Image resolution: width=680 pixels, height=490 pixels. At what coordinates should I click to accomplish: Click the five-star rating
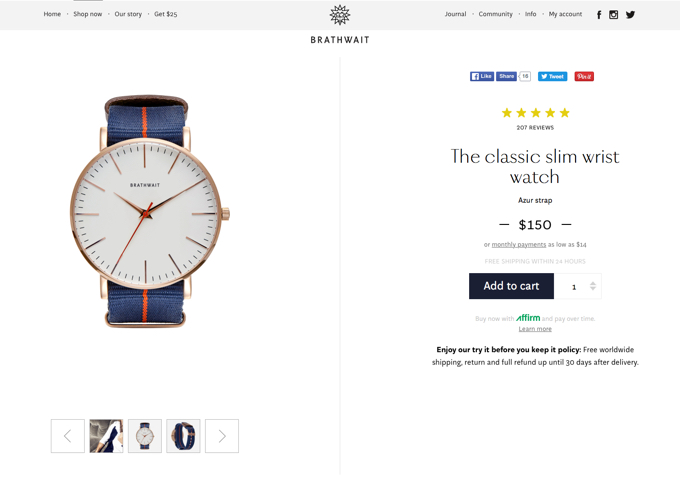535,113
